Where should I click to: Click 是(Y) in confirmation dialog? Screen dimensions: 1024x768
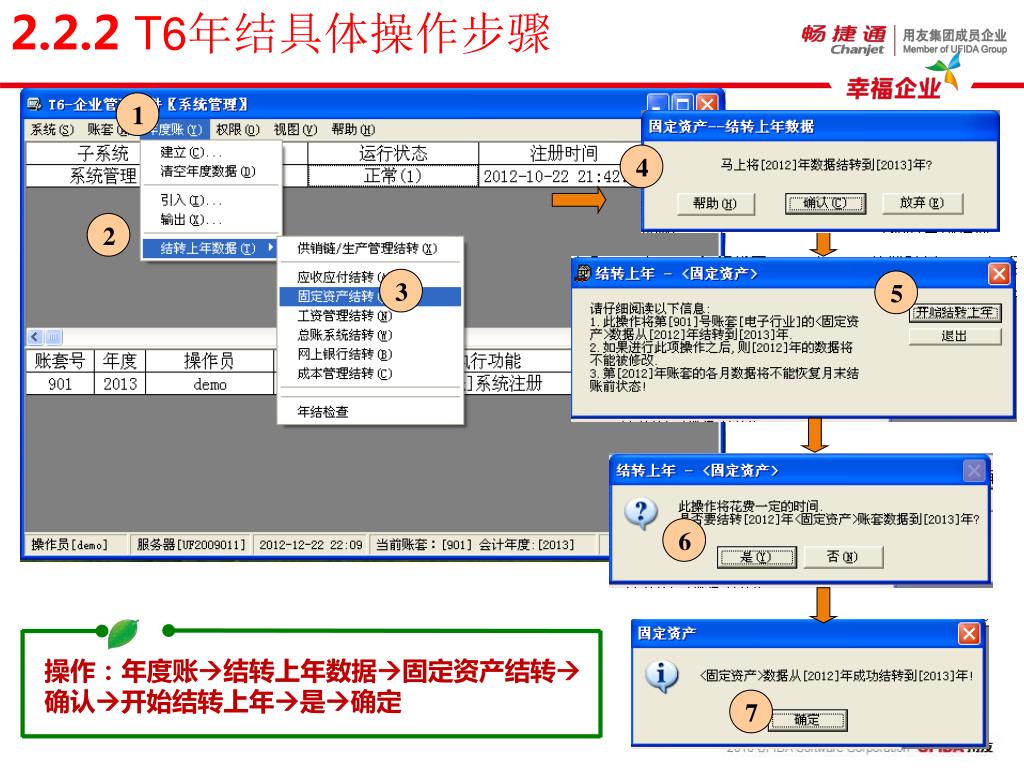[756, 557]
